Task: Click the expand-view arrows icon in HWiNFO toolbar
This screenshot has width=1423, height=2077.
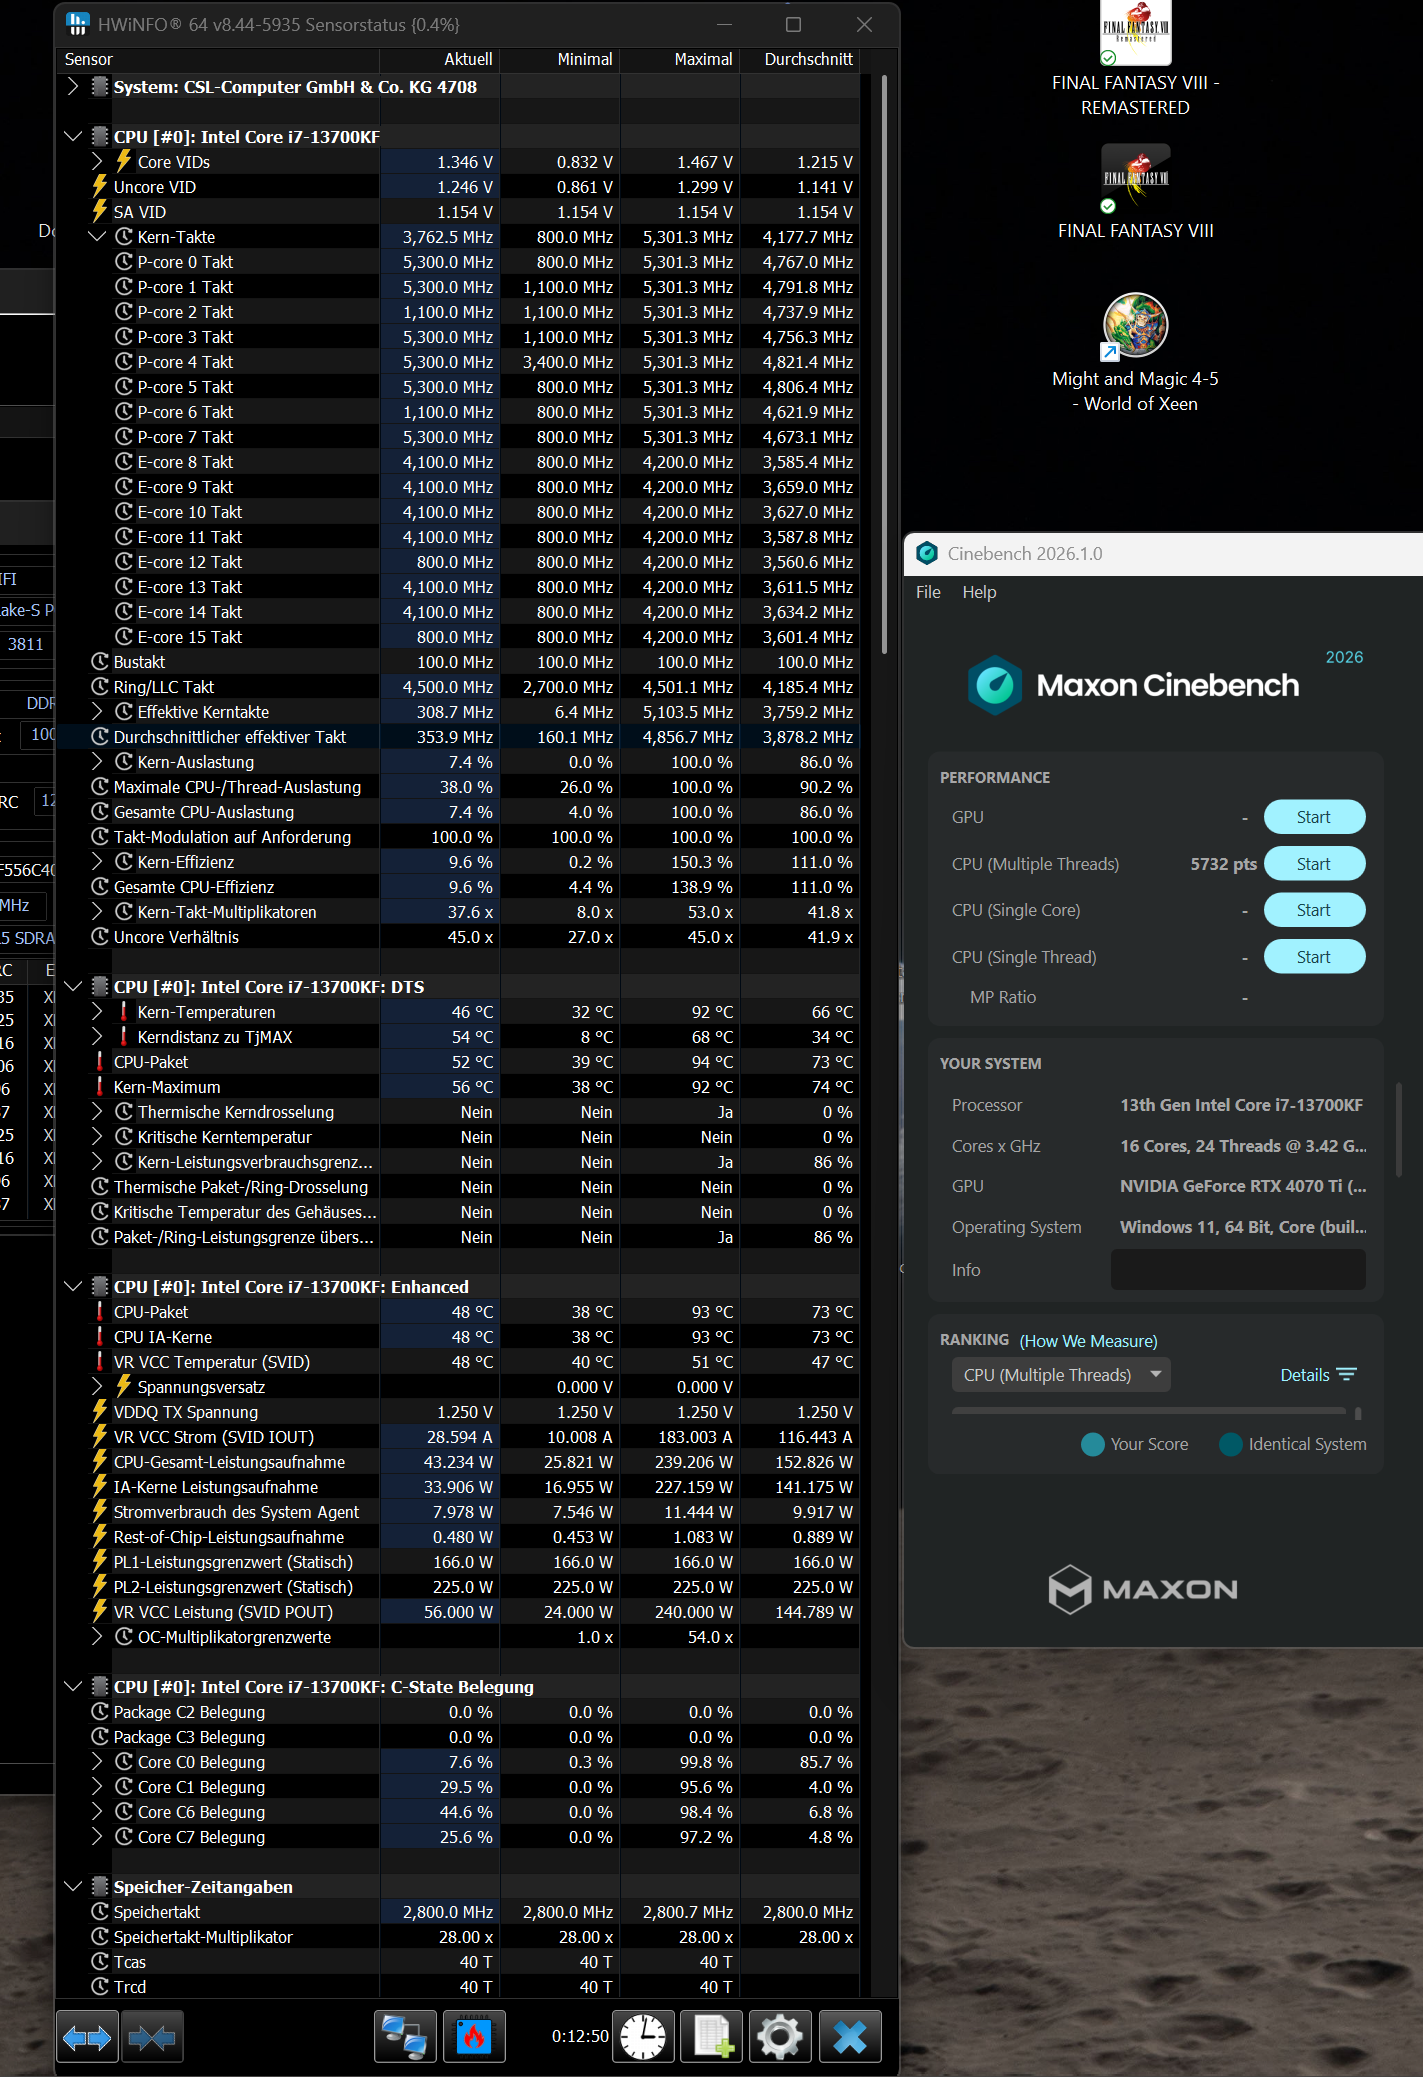Action: [x=87, y=2037]
